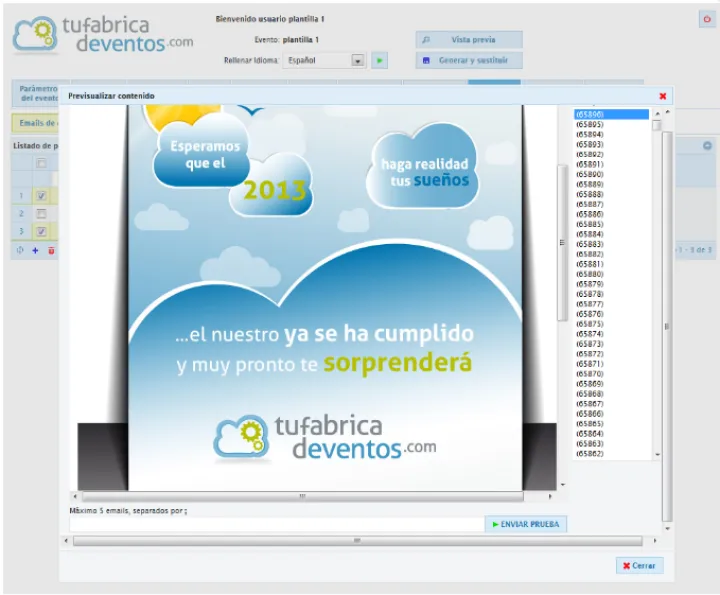Click the red delete trash icon
This screenshot has width=720, height=595.
tap(51, 250)
